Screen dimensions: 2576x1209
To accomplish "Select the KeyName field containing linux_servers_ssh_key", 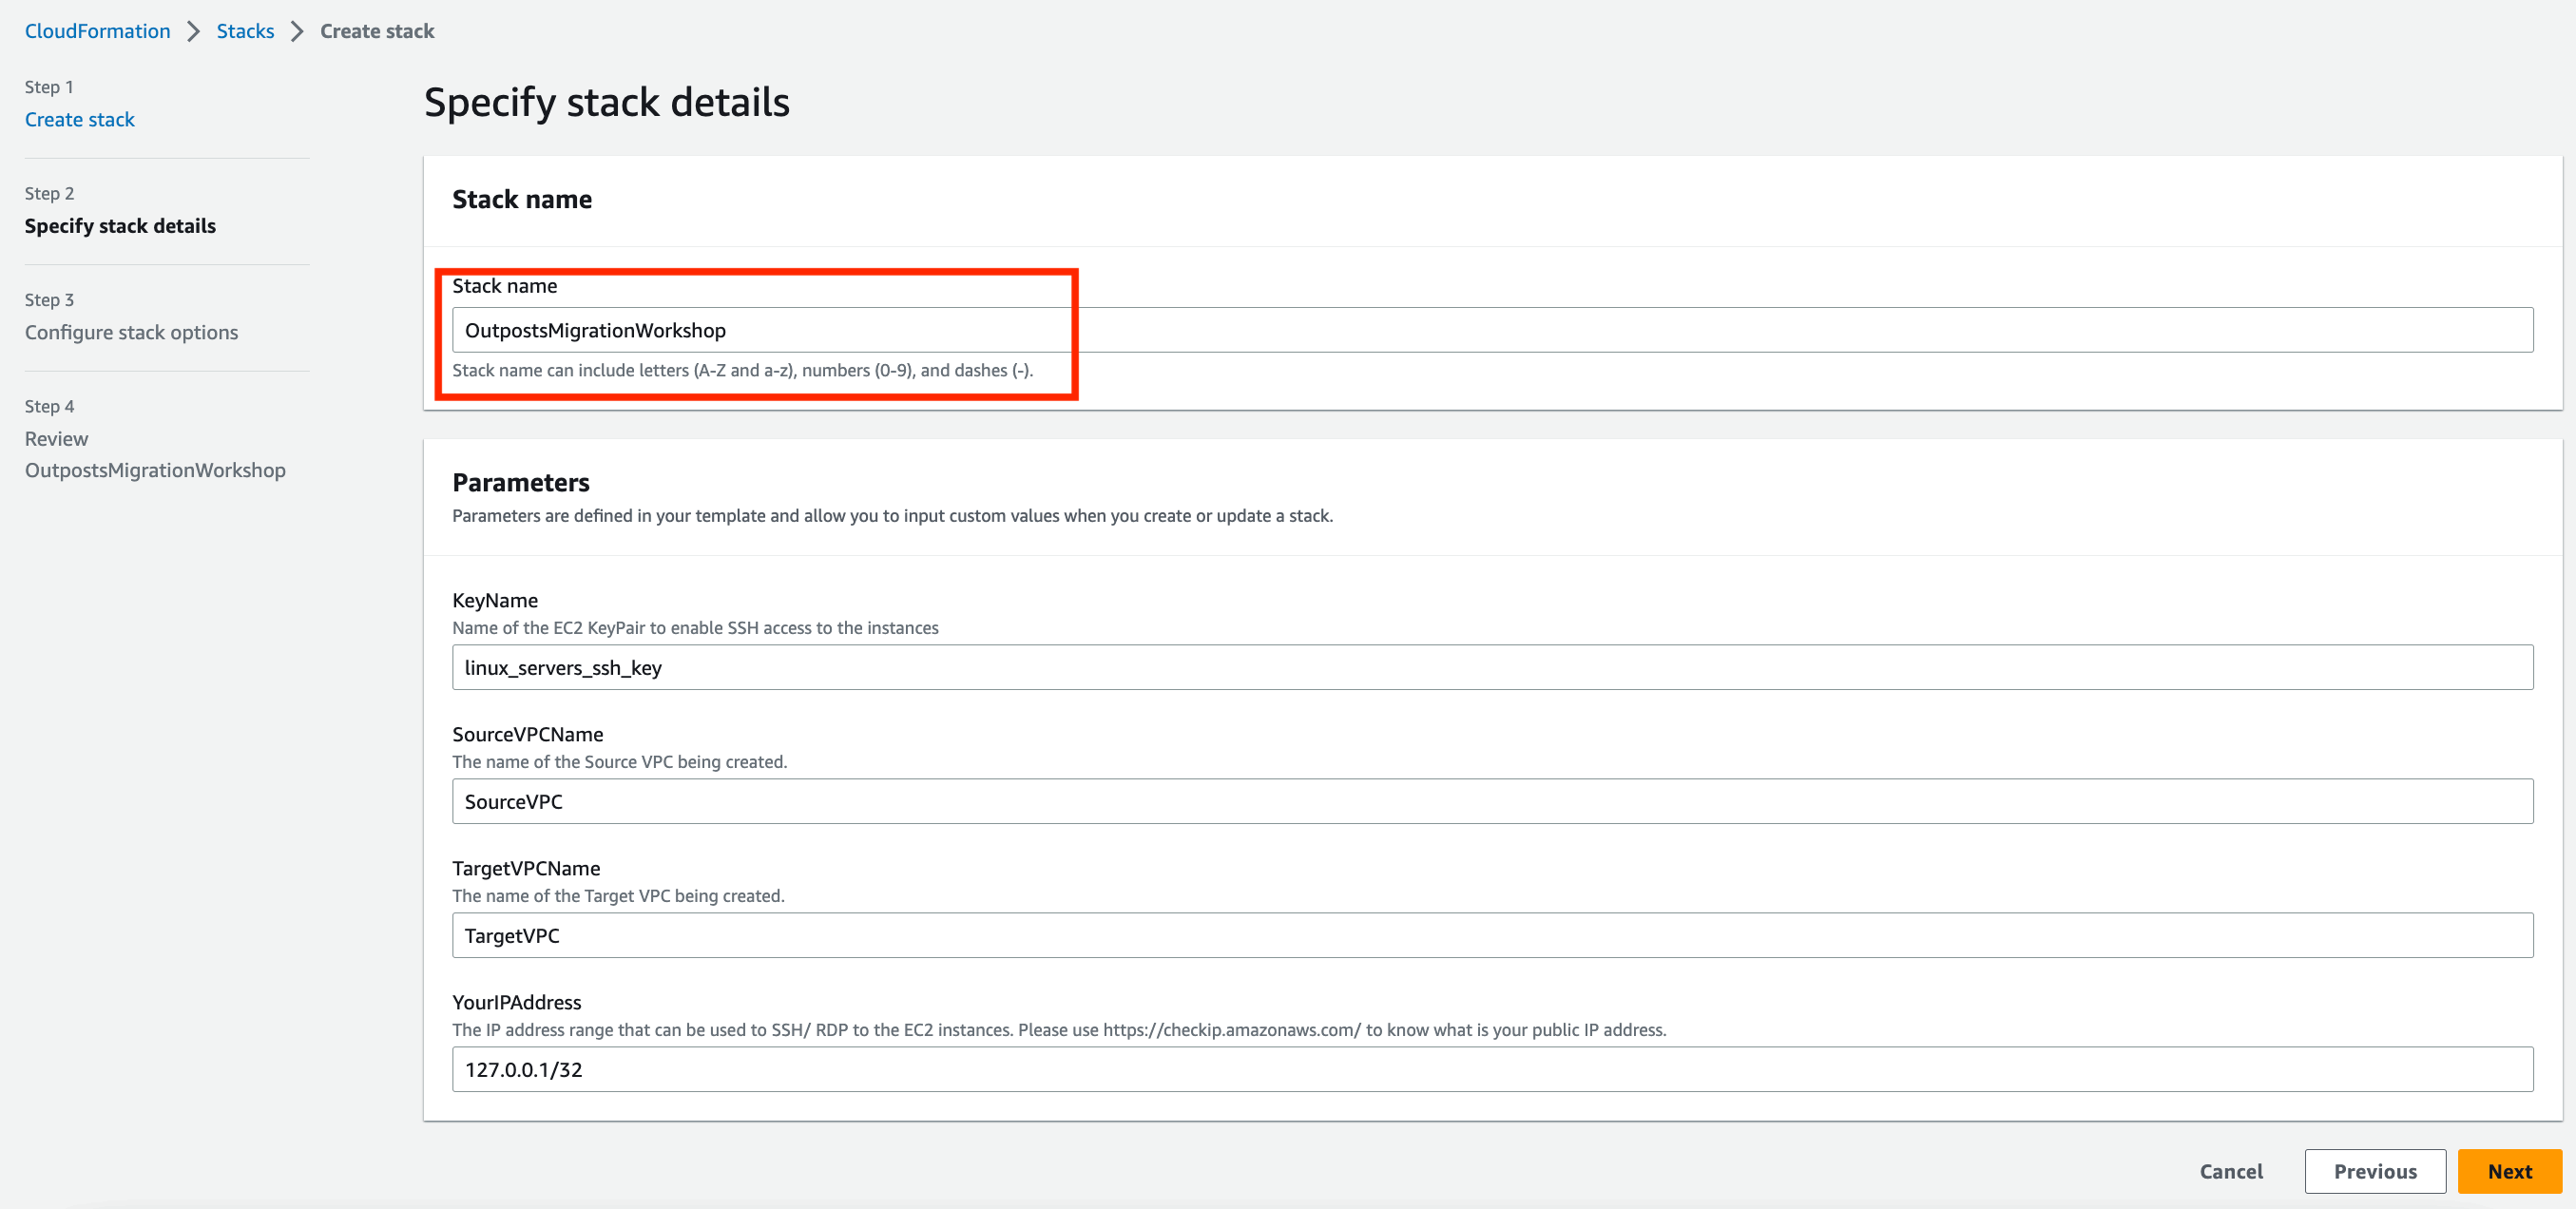I will [1490, 667].
